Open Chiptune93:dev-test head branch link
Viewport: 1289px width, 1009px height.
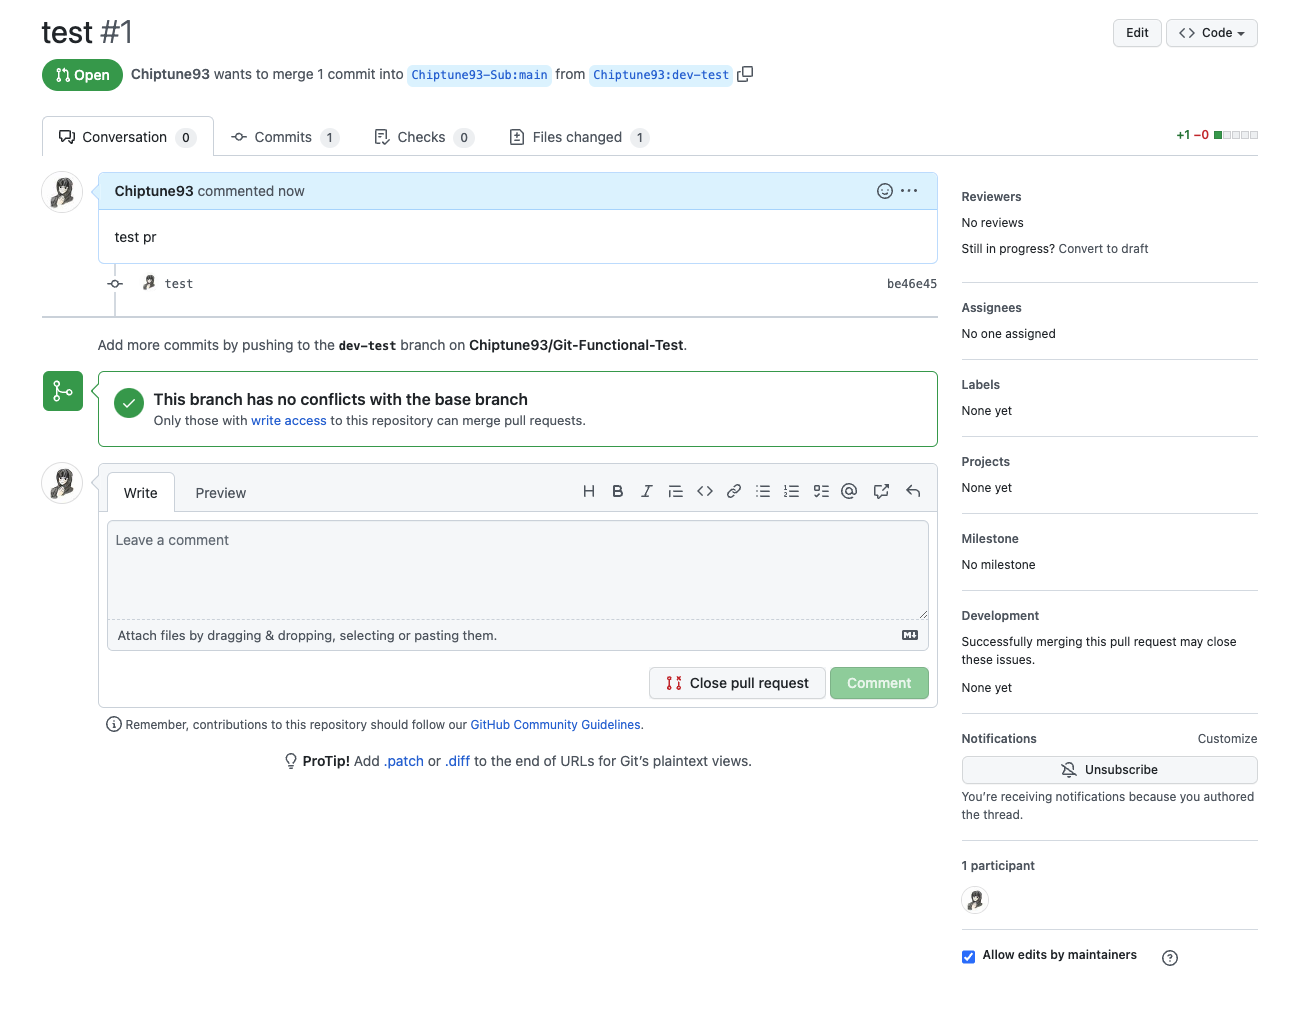pos(661,75)
